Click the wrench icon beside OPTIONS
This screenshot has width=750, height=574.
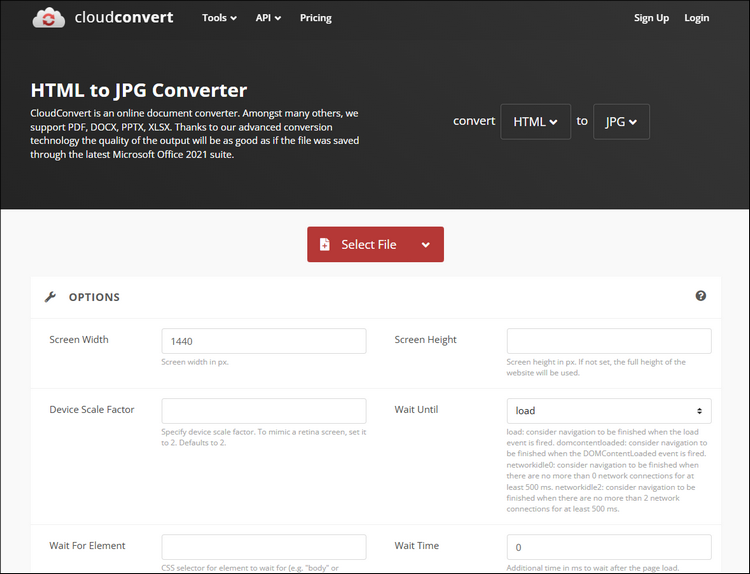click(50, 297)
